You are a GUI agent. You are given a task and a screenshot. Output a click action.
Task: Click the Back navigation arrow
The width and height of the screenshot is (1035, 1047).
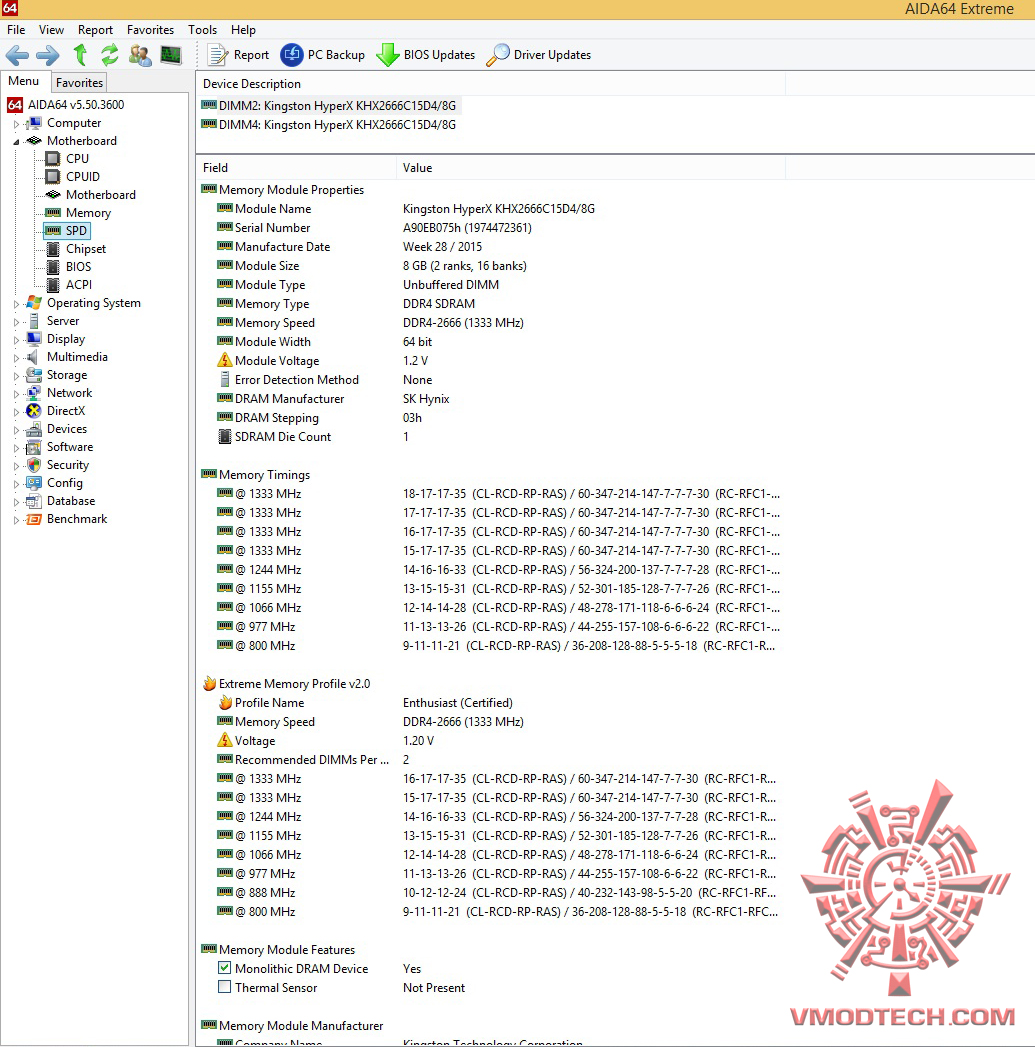click(x=17, y=55)
